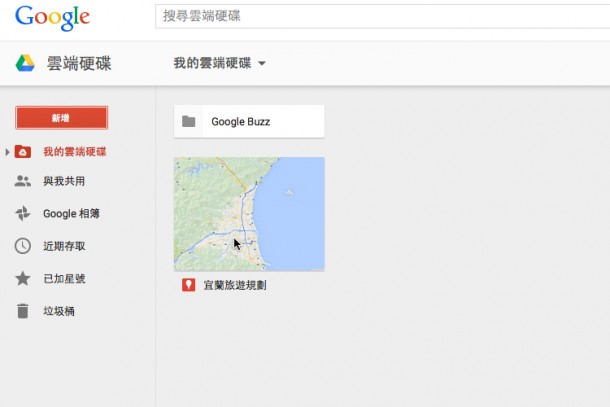
Task: Click the 宜蘭旅遊規劃 file name
Action: [235, 285]
